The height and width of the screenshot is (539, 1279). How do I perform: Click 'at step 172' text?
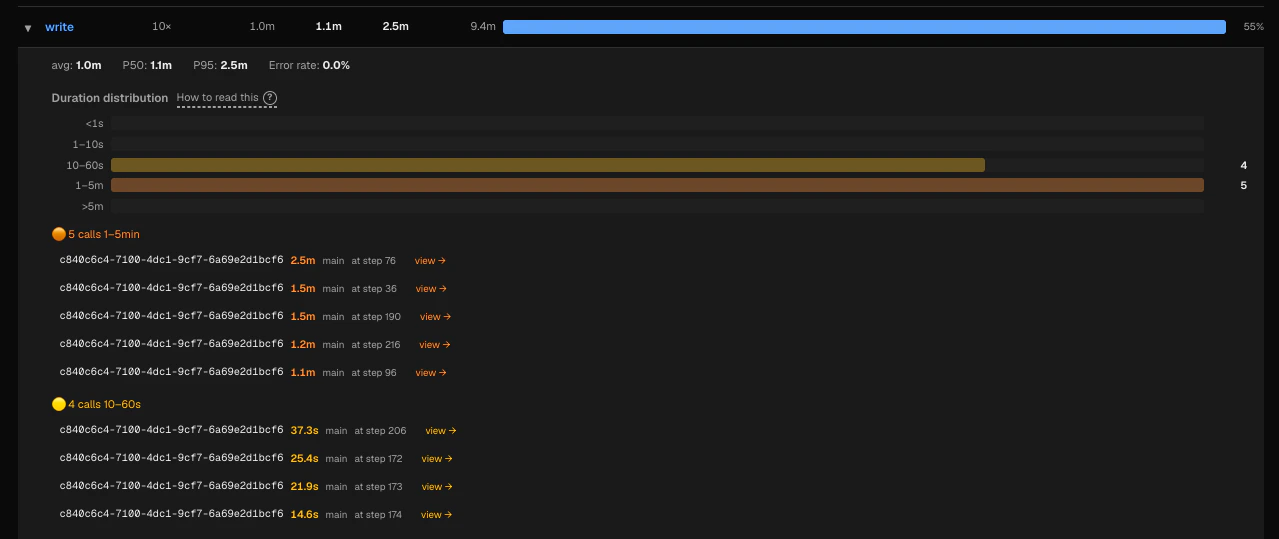click(378, 459)
